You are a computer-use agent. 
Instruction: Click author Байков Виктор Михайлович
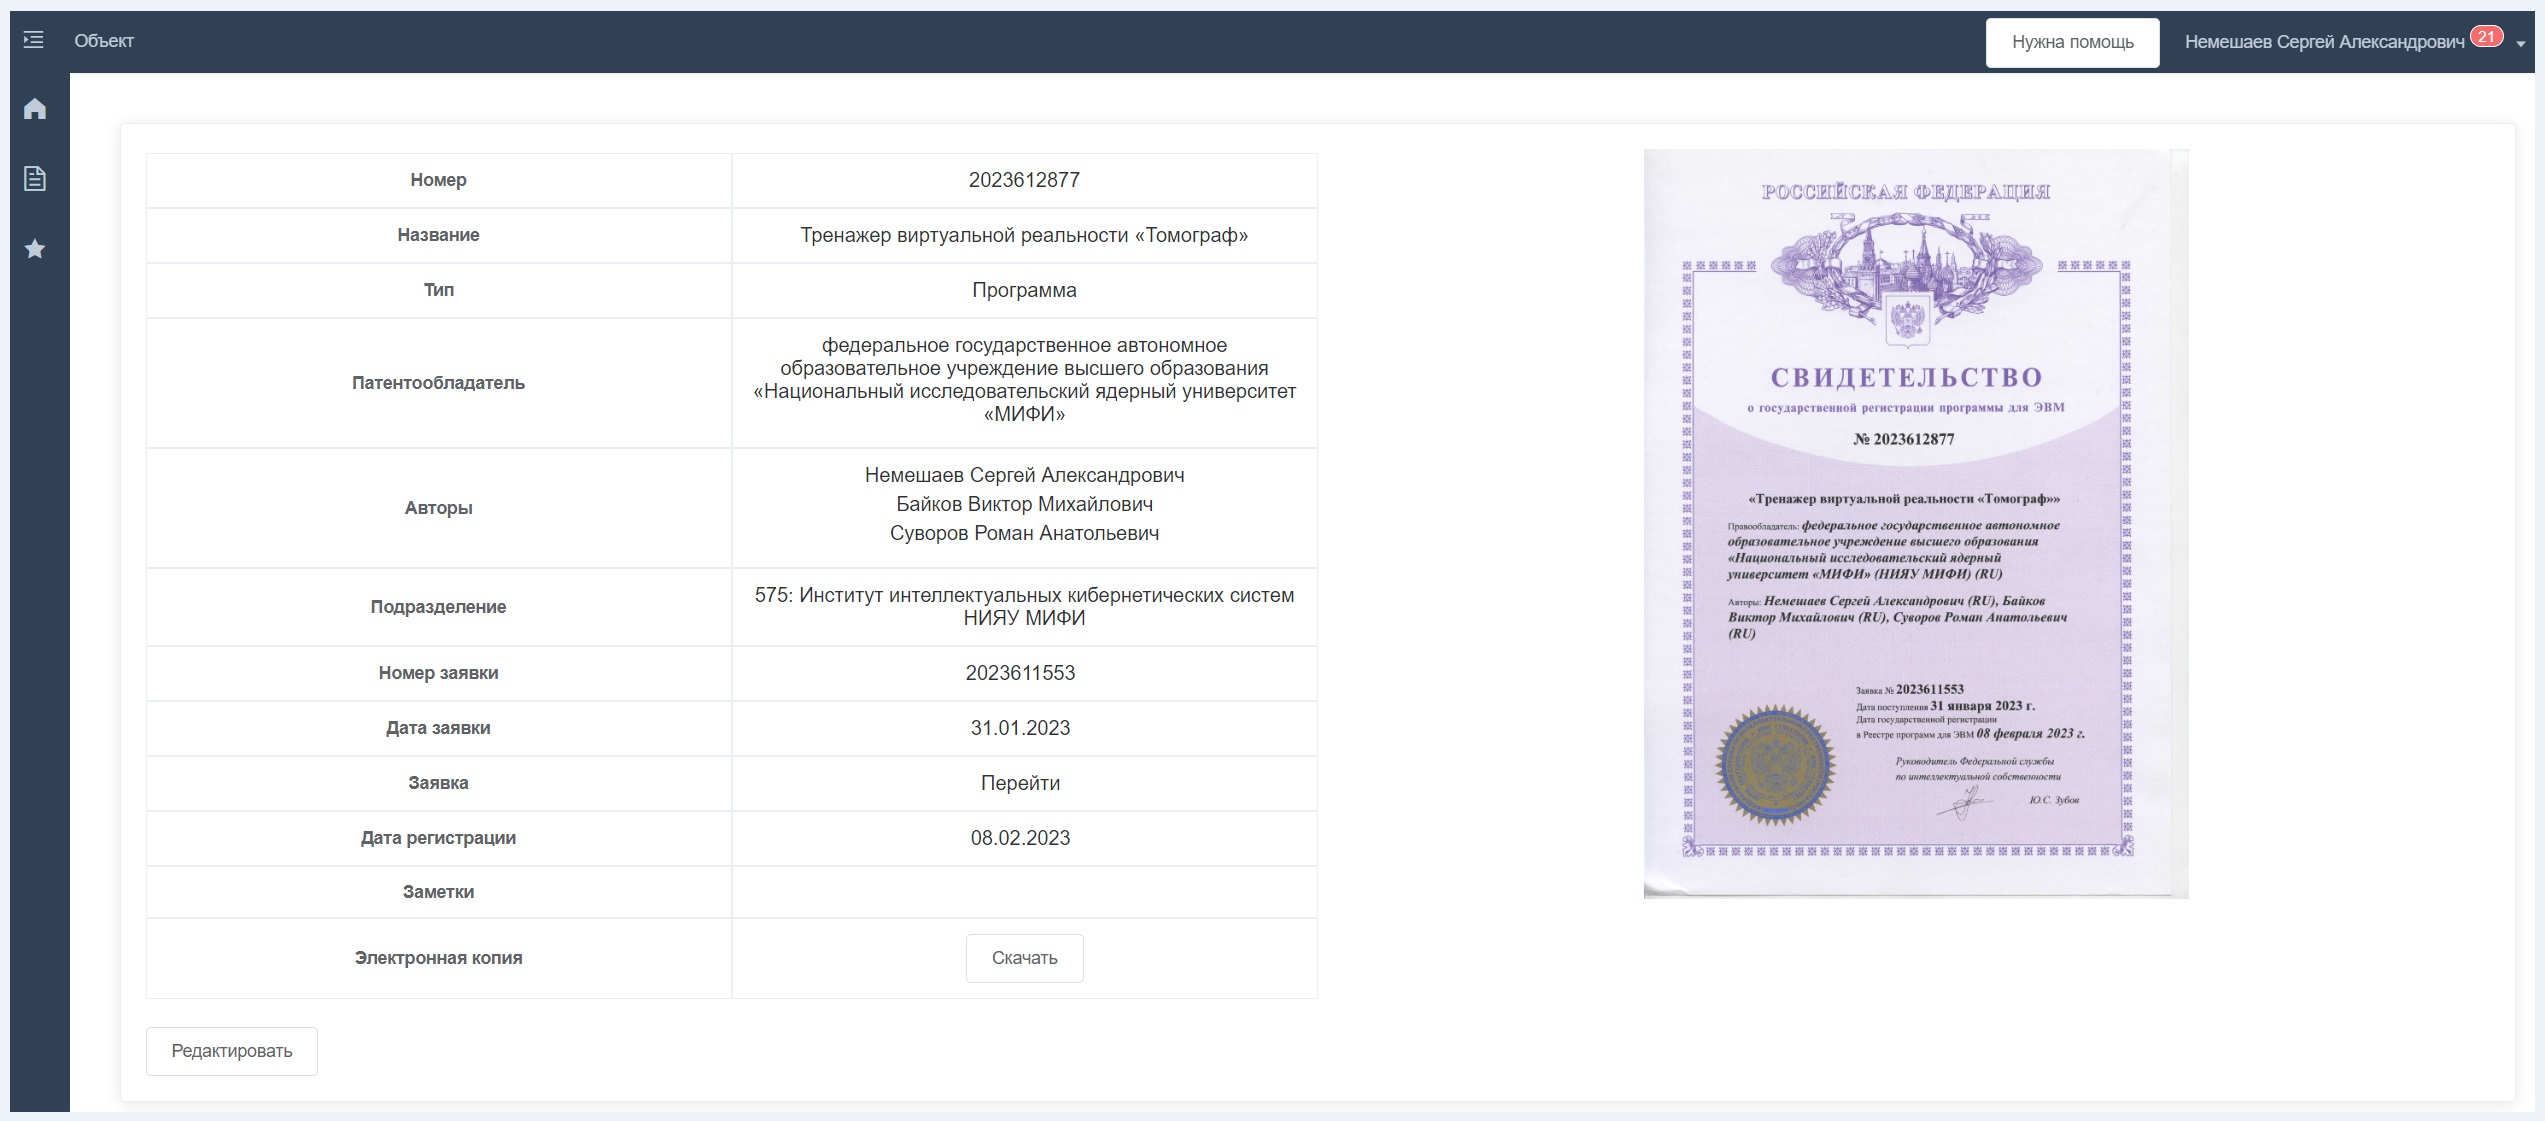[1024, 504]
